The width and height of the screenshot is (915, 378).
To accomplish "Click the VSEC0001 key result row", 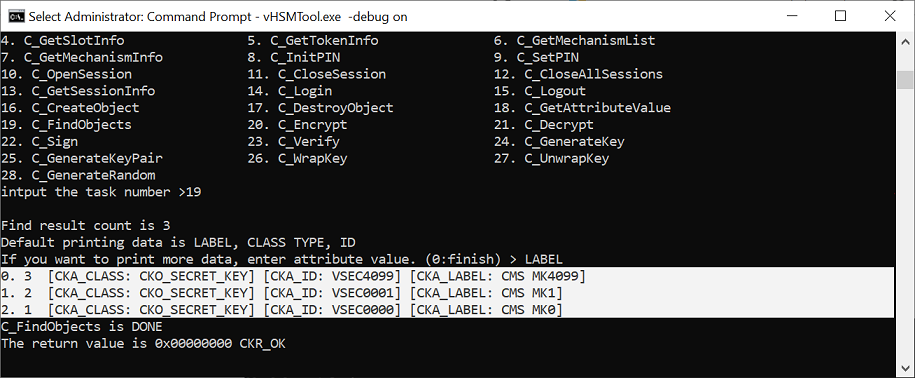I will [x=282, y=293].
